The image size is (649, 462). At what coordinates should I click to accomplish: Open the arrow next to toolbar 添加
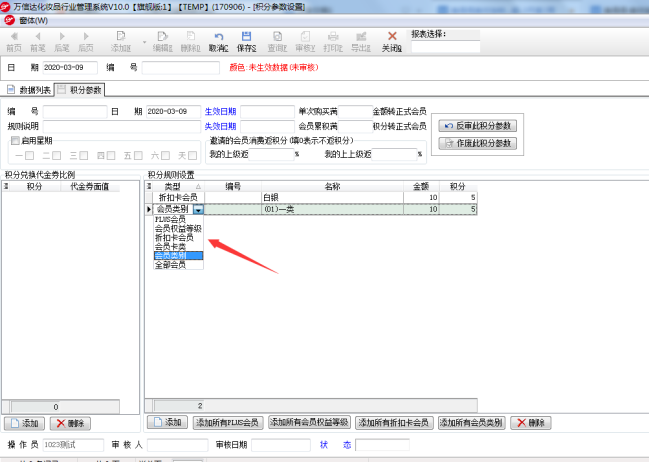[x=144, y=42]
